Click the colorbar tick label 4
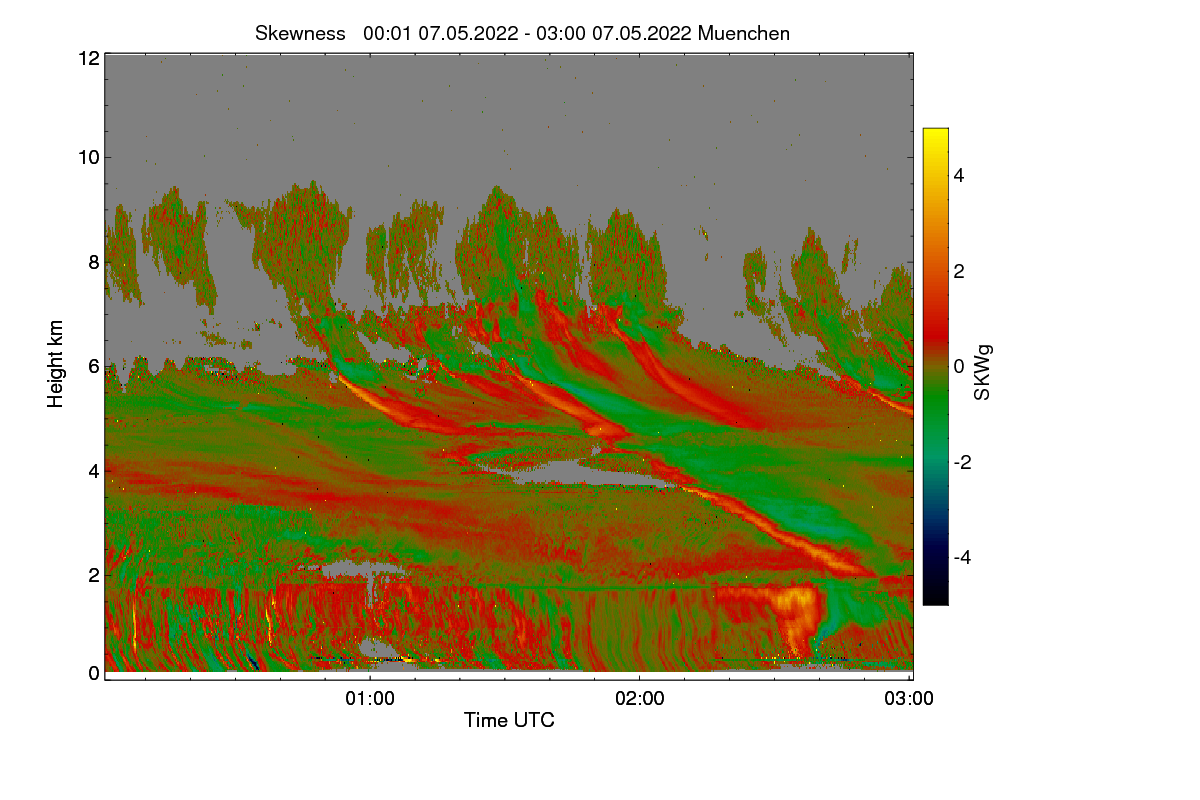This screenshot has height=800, width=1200. click(x=959, y=176)
